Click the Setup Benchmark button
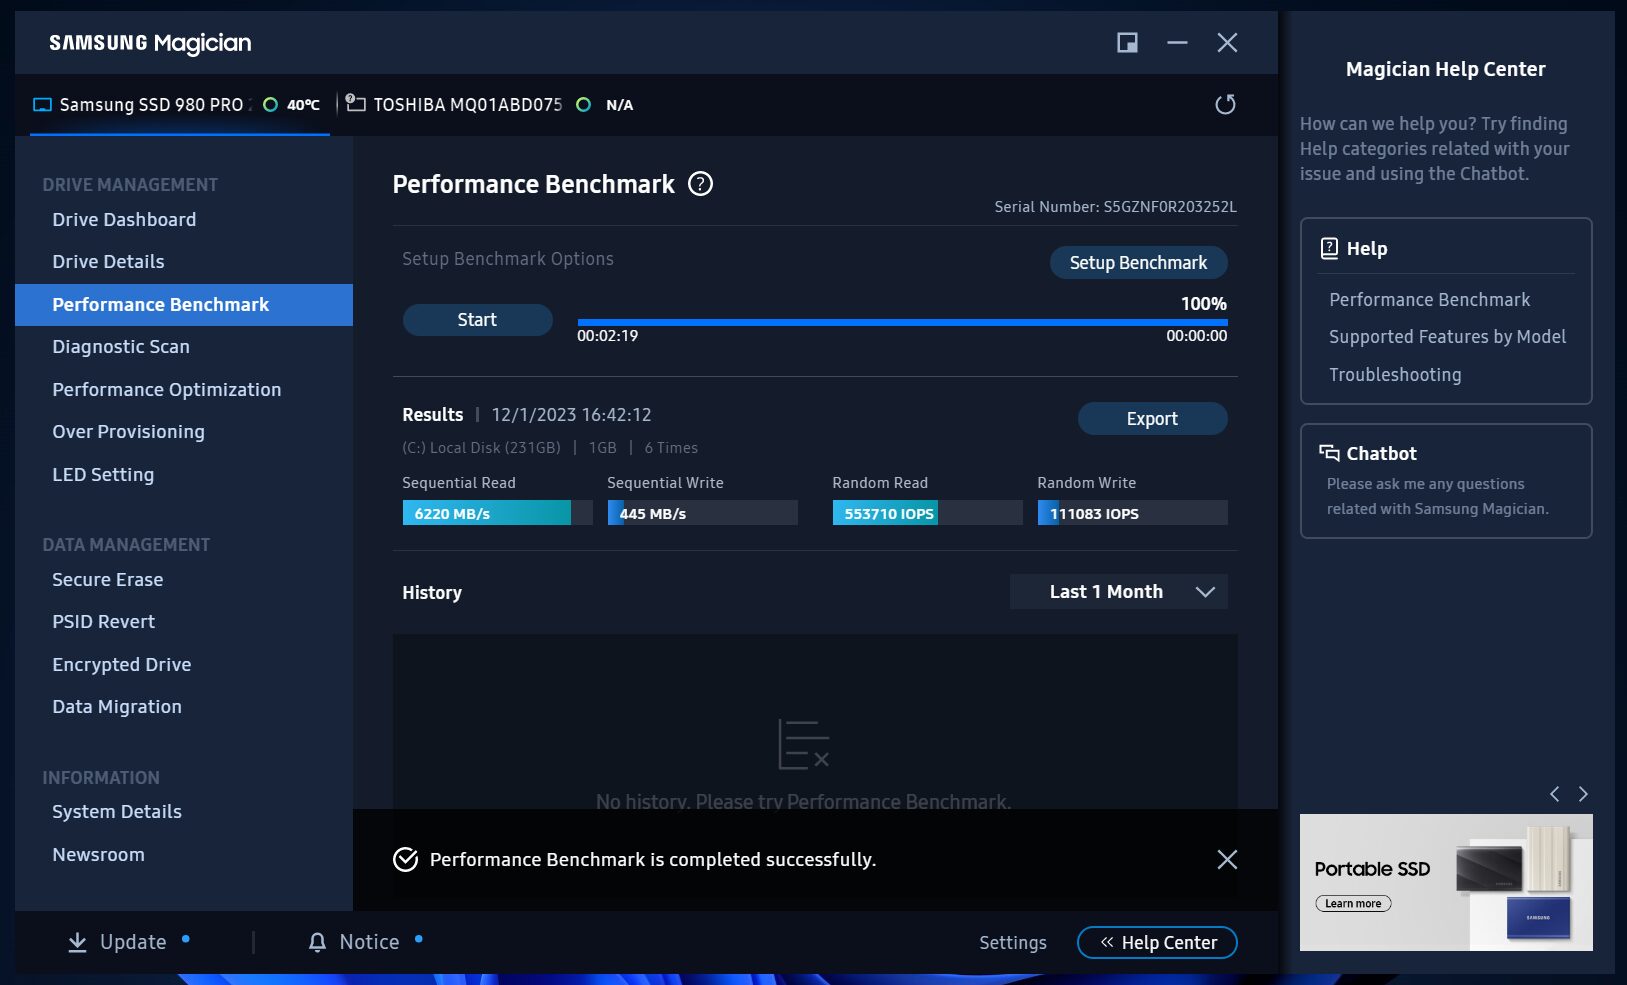Screen dimensions: 1627x985 coord(1138,263)
